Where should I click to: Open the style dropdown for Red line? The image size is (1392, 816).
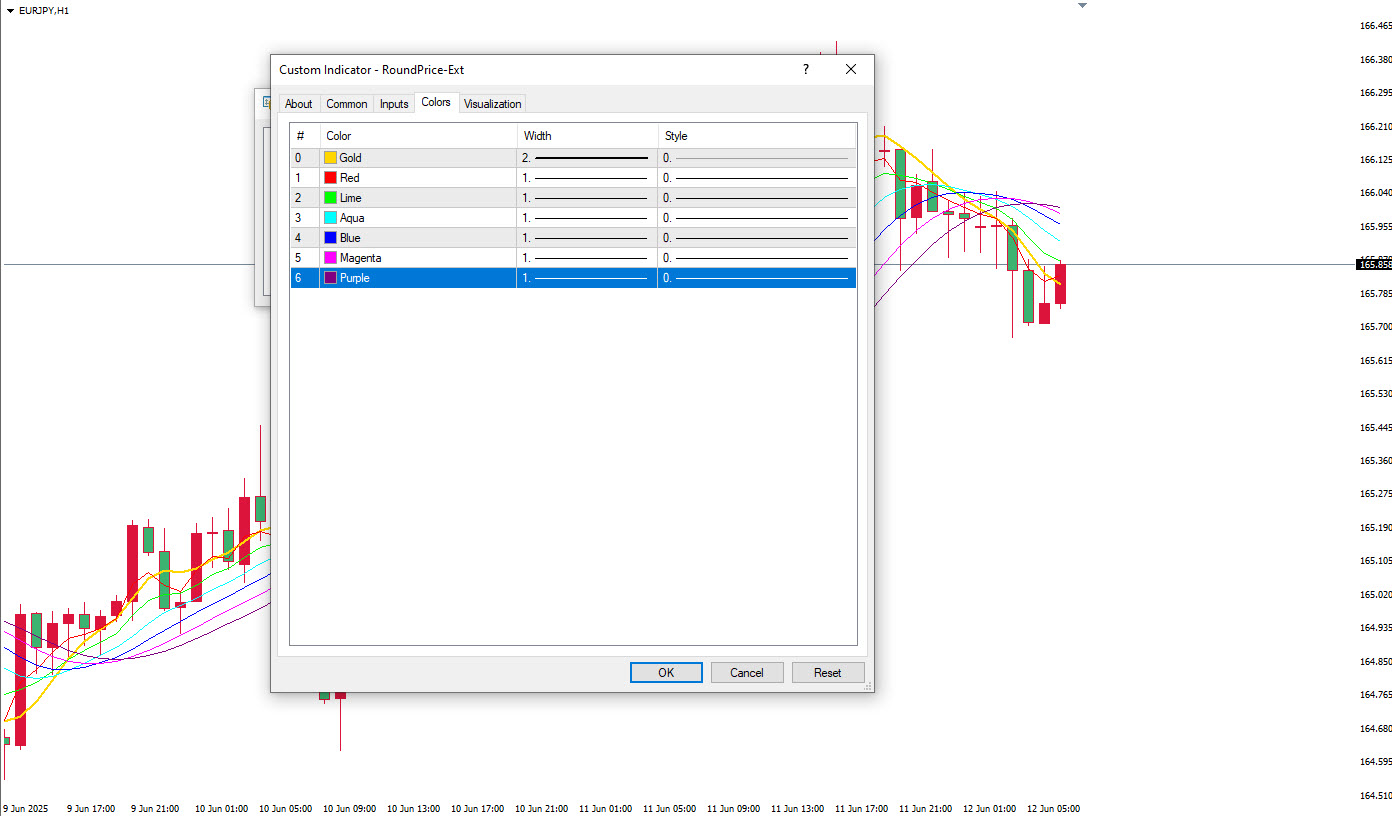pos(756,178)
